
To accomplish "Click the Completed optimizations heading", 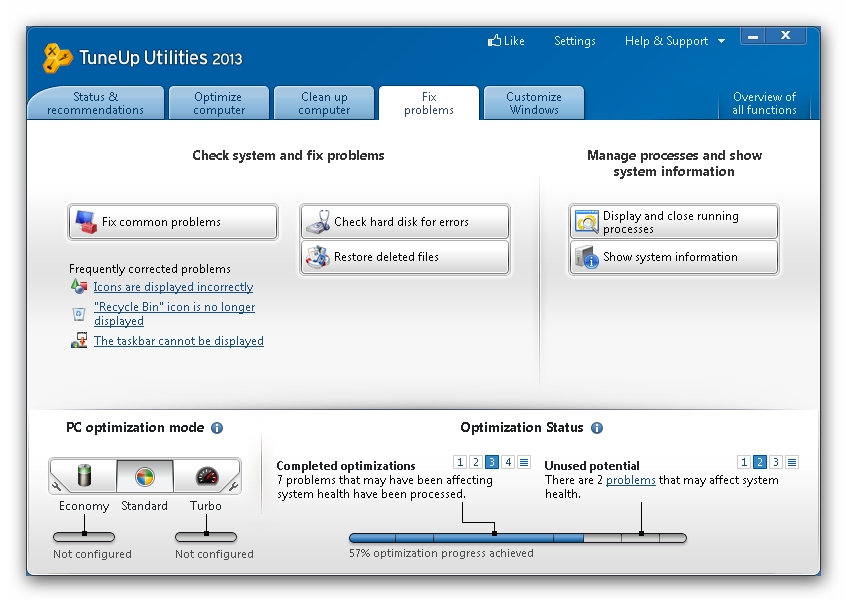I will [x=346, y=466].
